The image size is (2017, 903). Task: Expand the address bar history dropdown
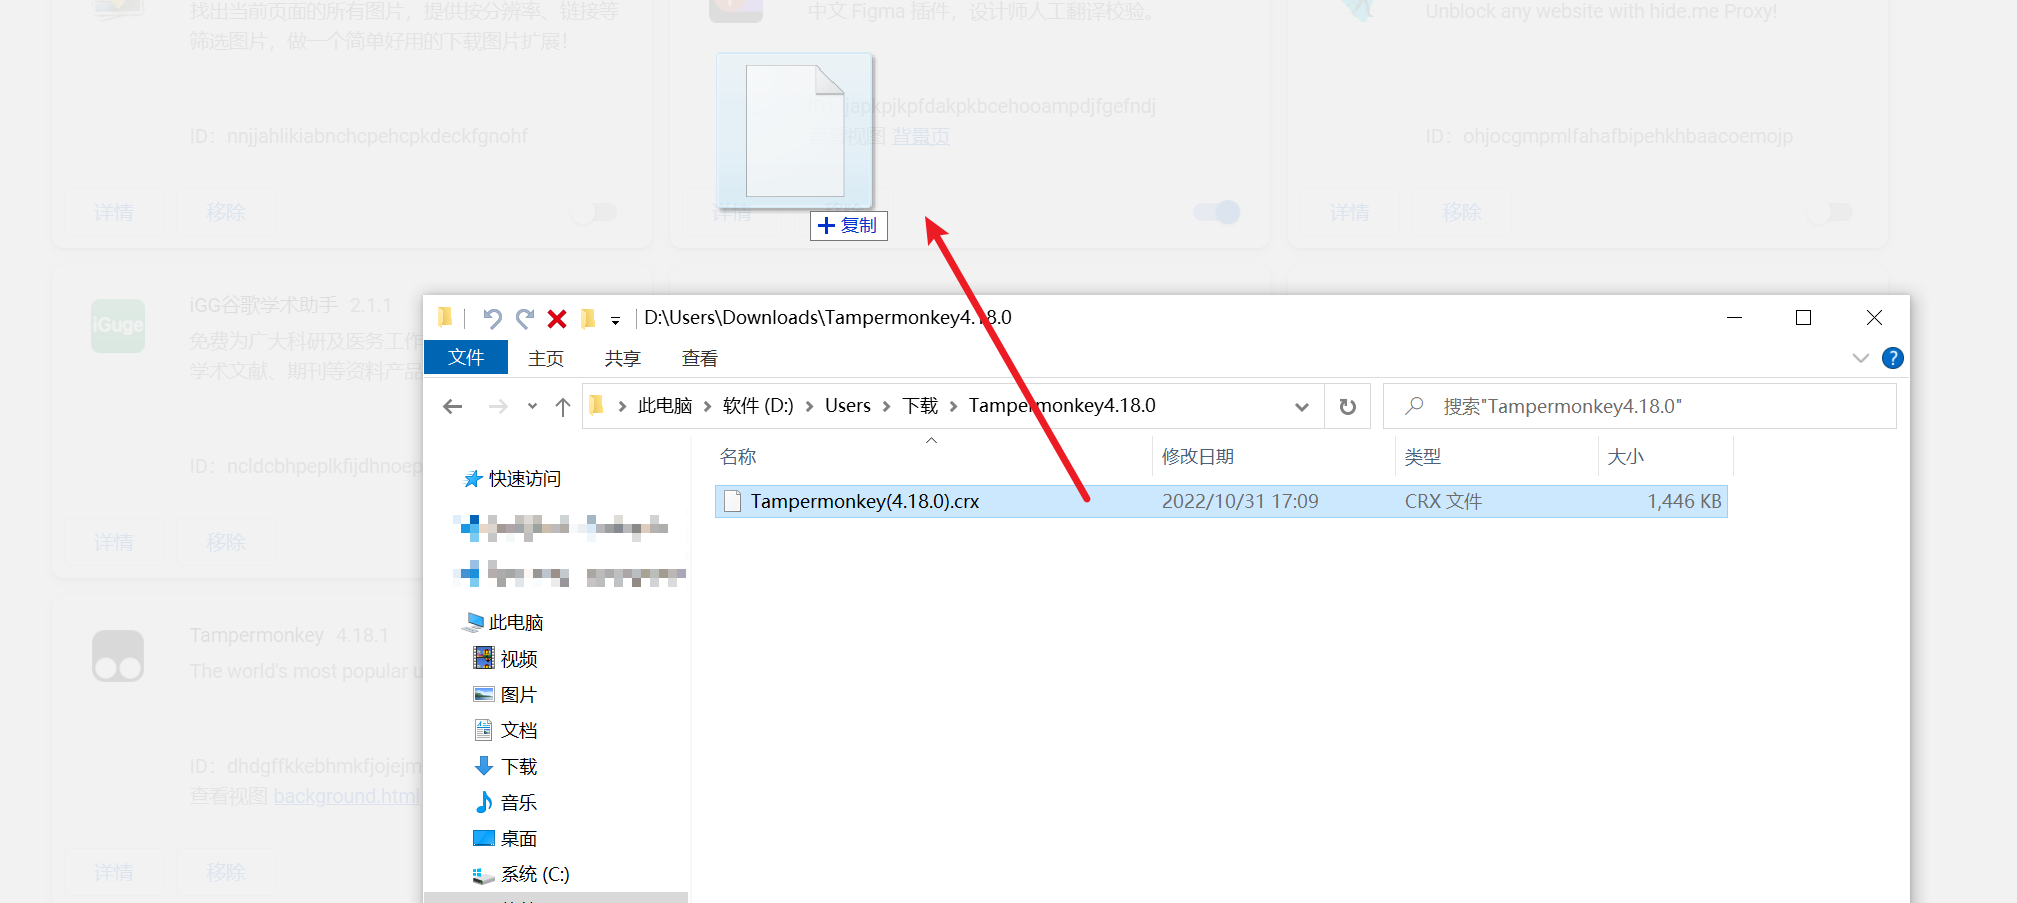(x=1301, y=406)
